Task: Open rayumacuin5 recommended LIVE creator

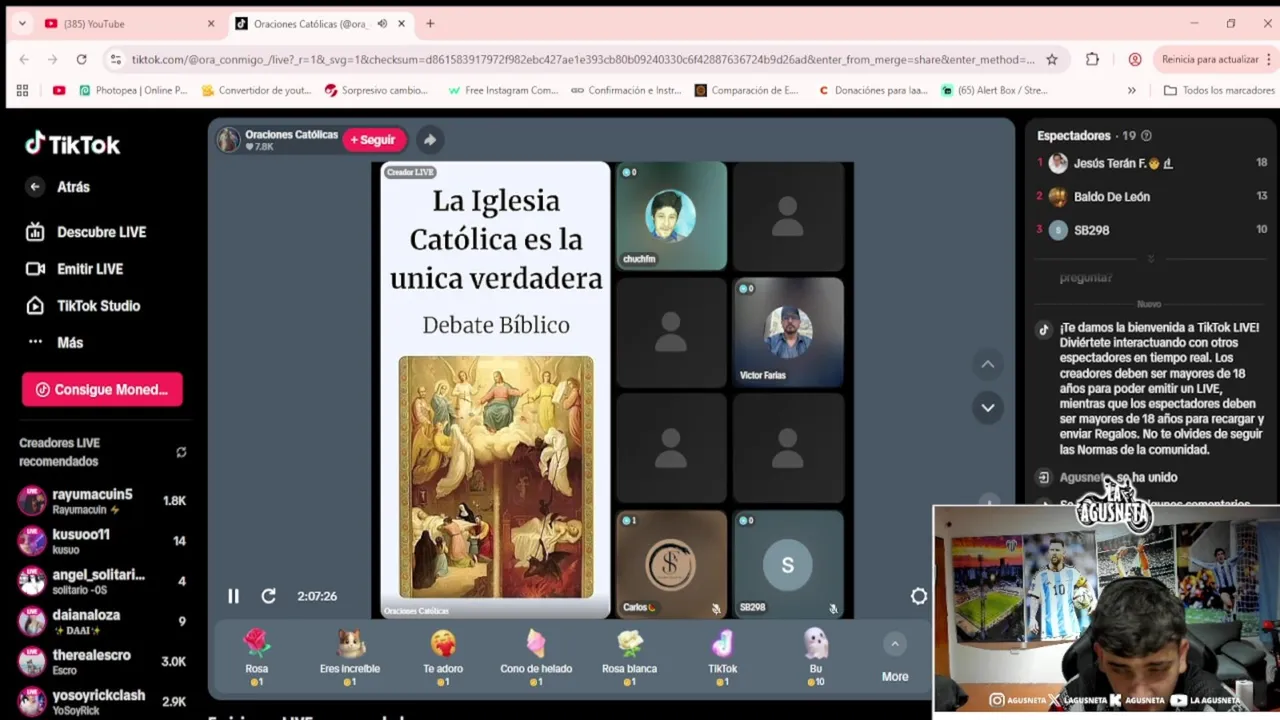Action: coord(102,501)
